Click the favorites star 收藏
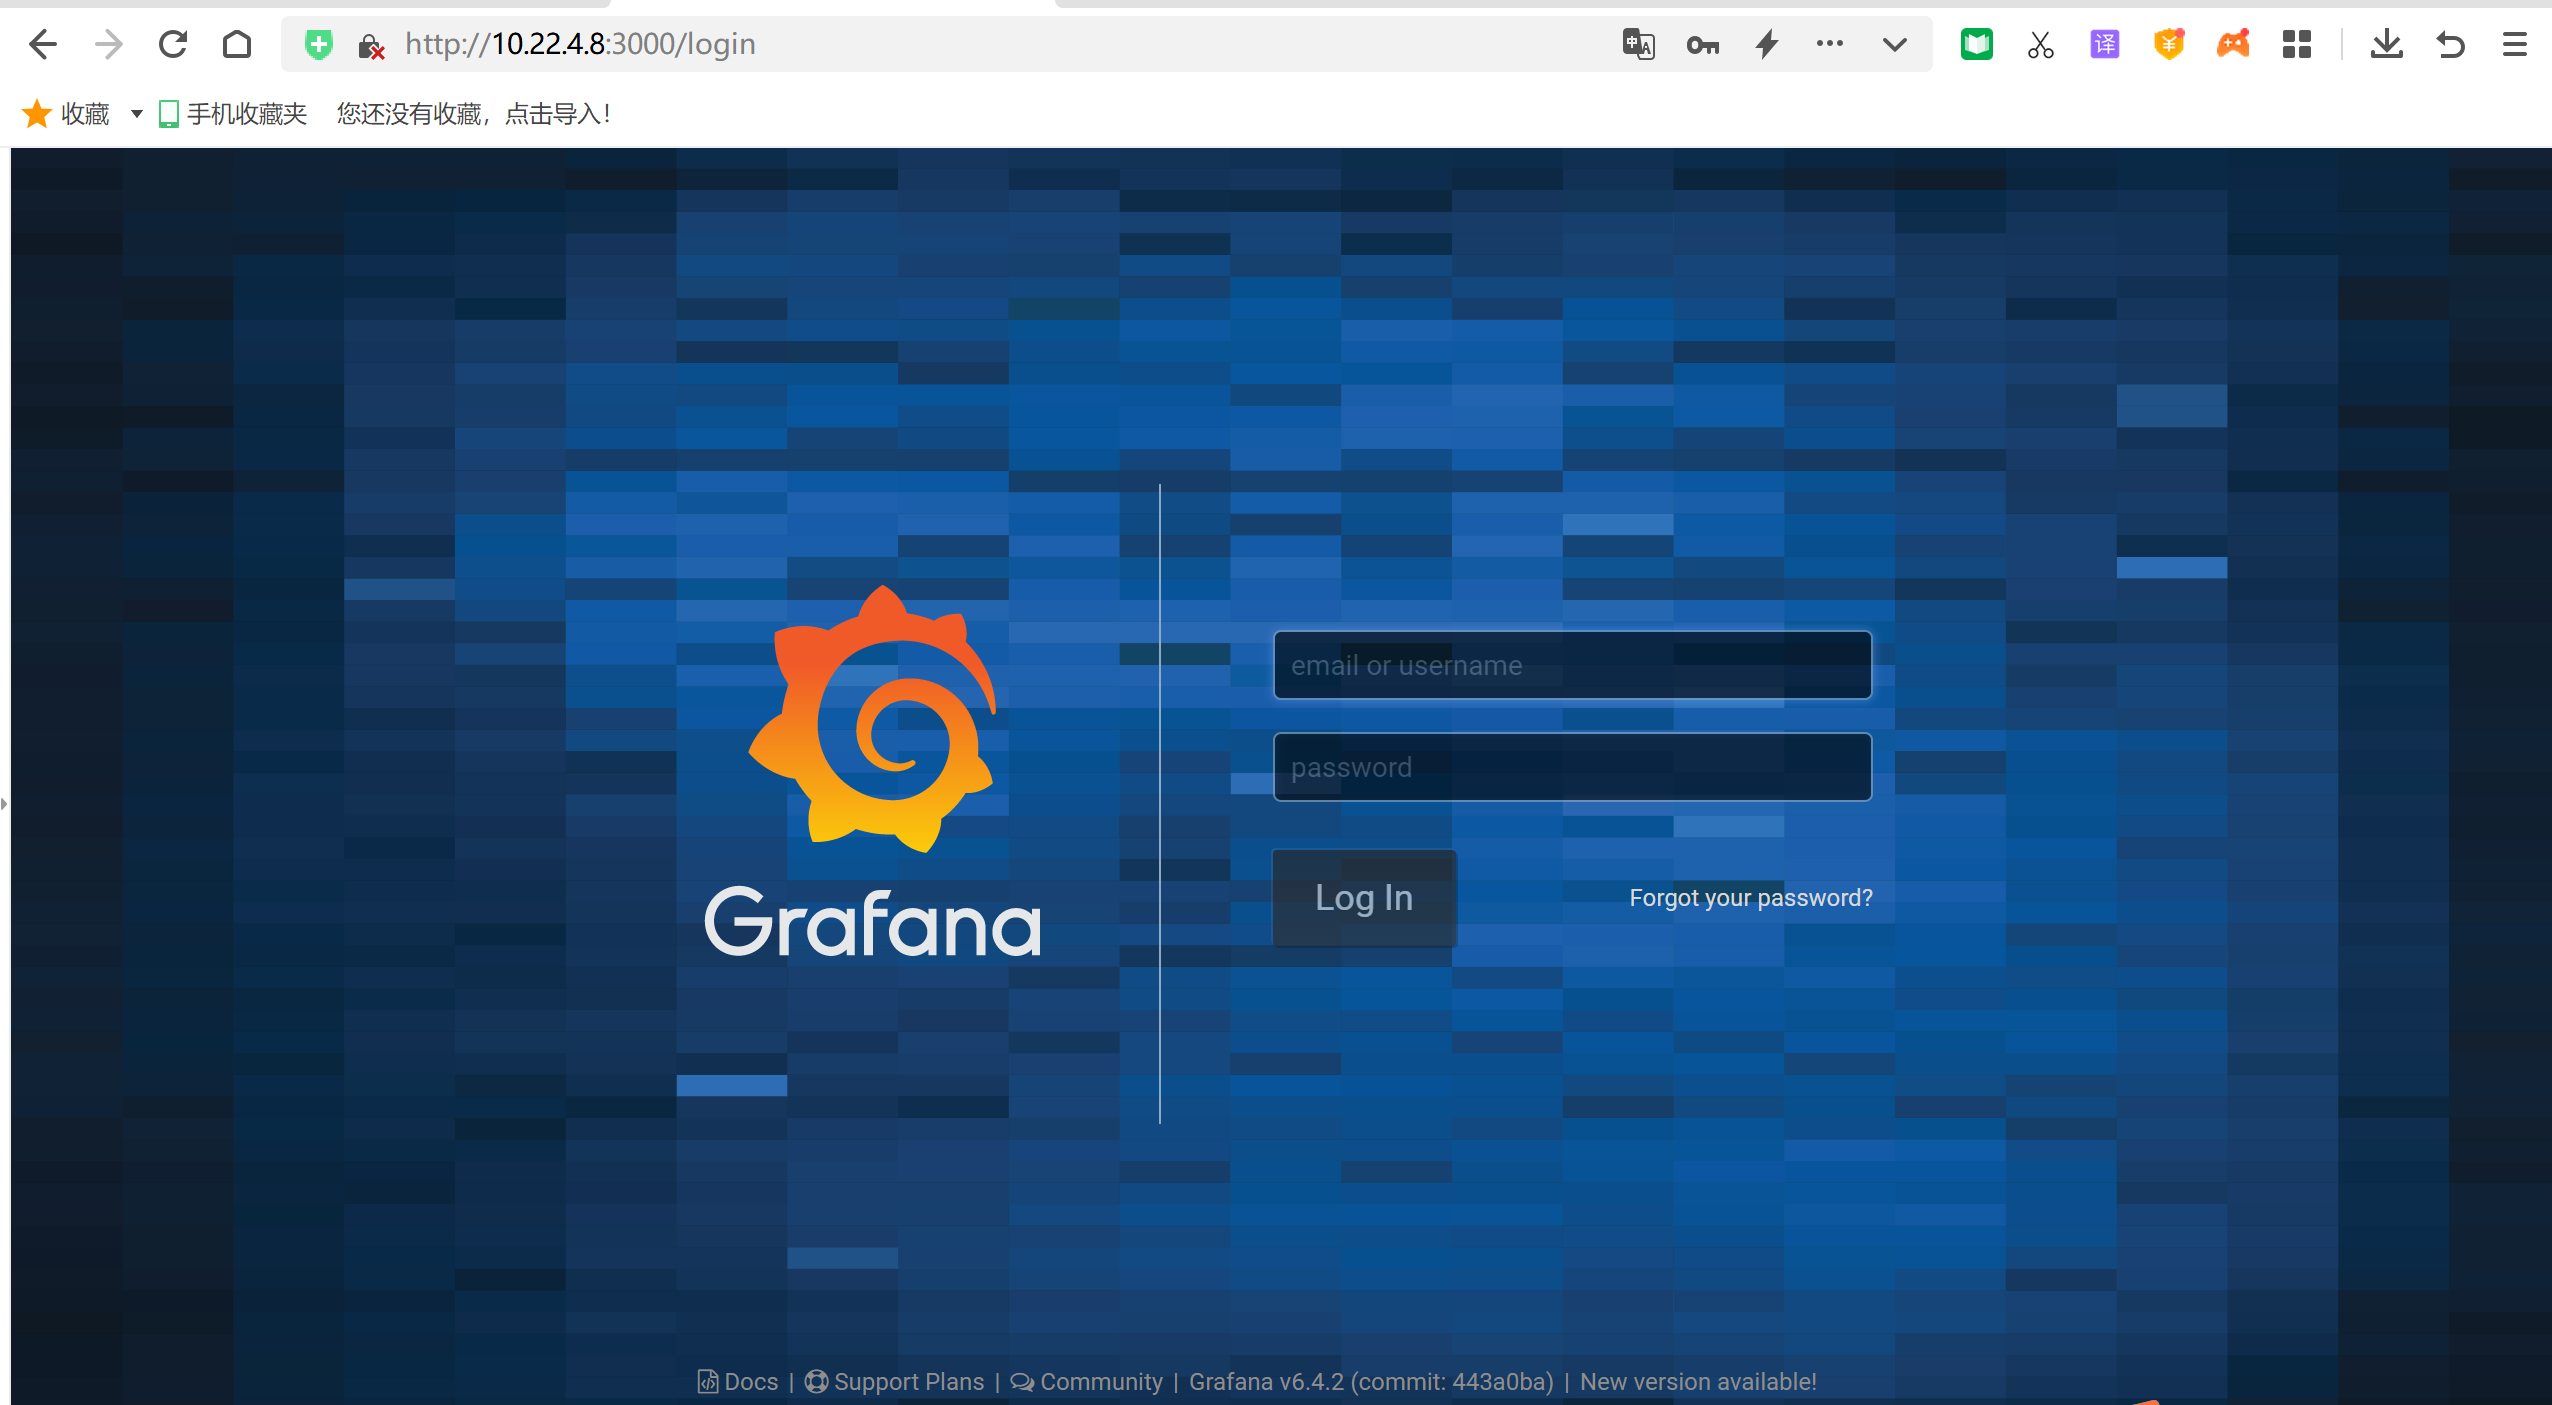This screenshot has width=2552, height=1405. click(66, 114)
